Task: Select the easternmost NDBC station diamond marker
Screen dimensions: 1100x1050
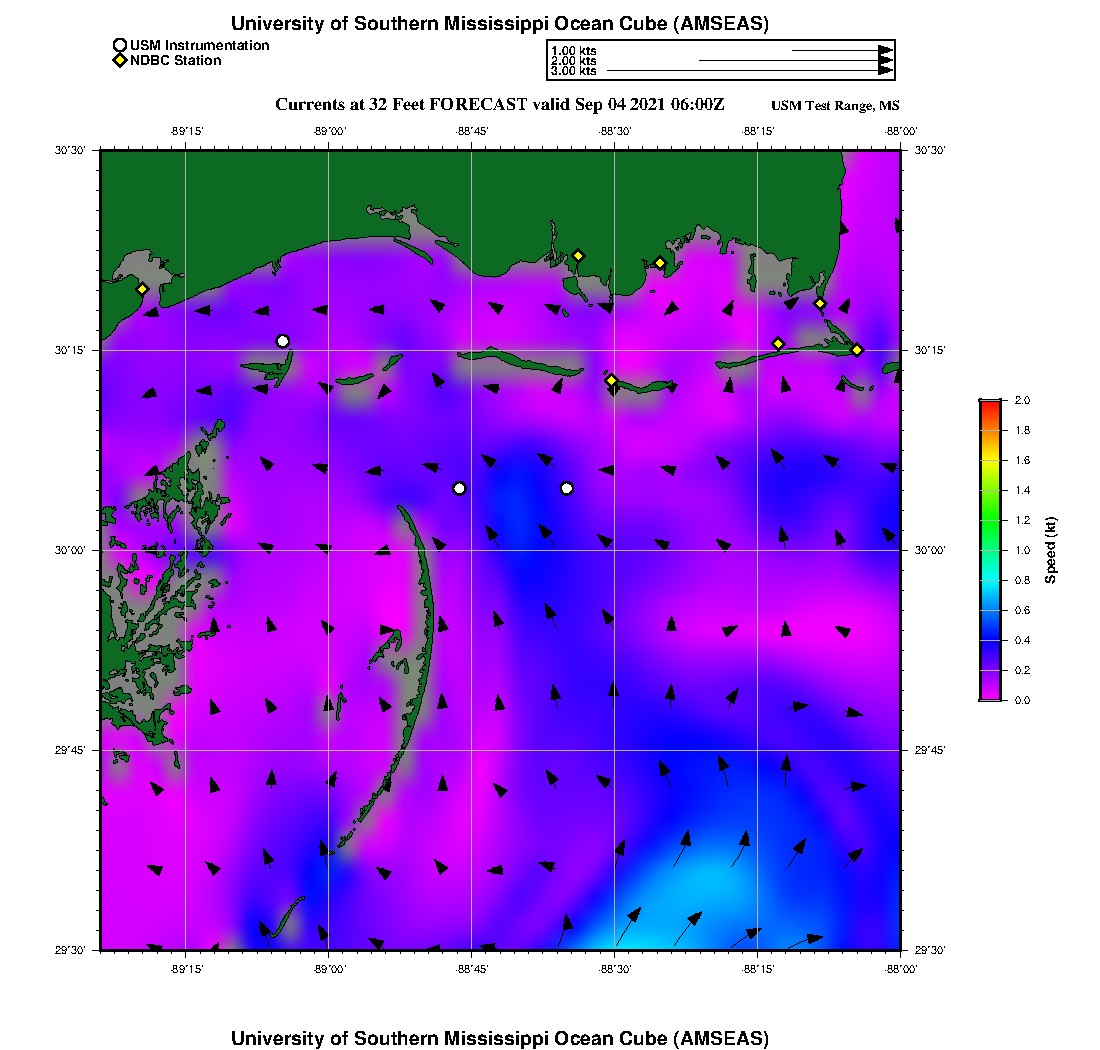Action: 857,350
